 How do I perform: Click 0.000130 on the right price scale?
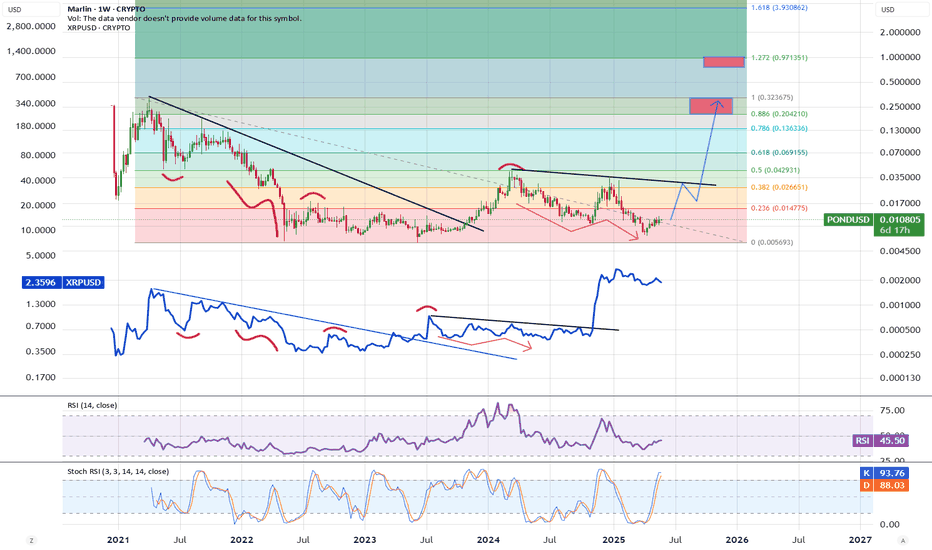tap(900, 378)
